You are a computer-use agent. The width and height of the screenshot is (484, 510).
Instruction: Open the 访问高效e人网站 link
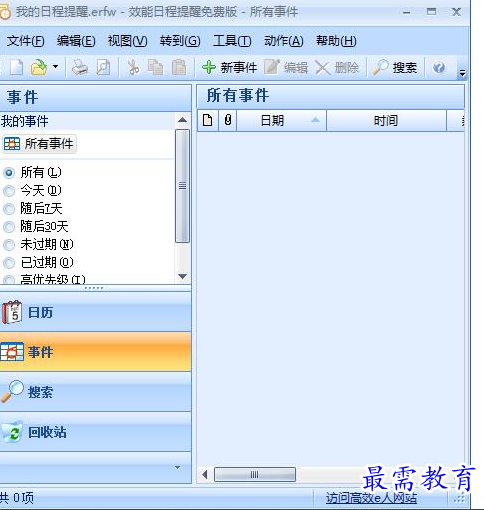tap(371, 498)
